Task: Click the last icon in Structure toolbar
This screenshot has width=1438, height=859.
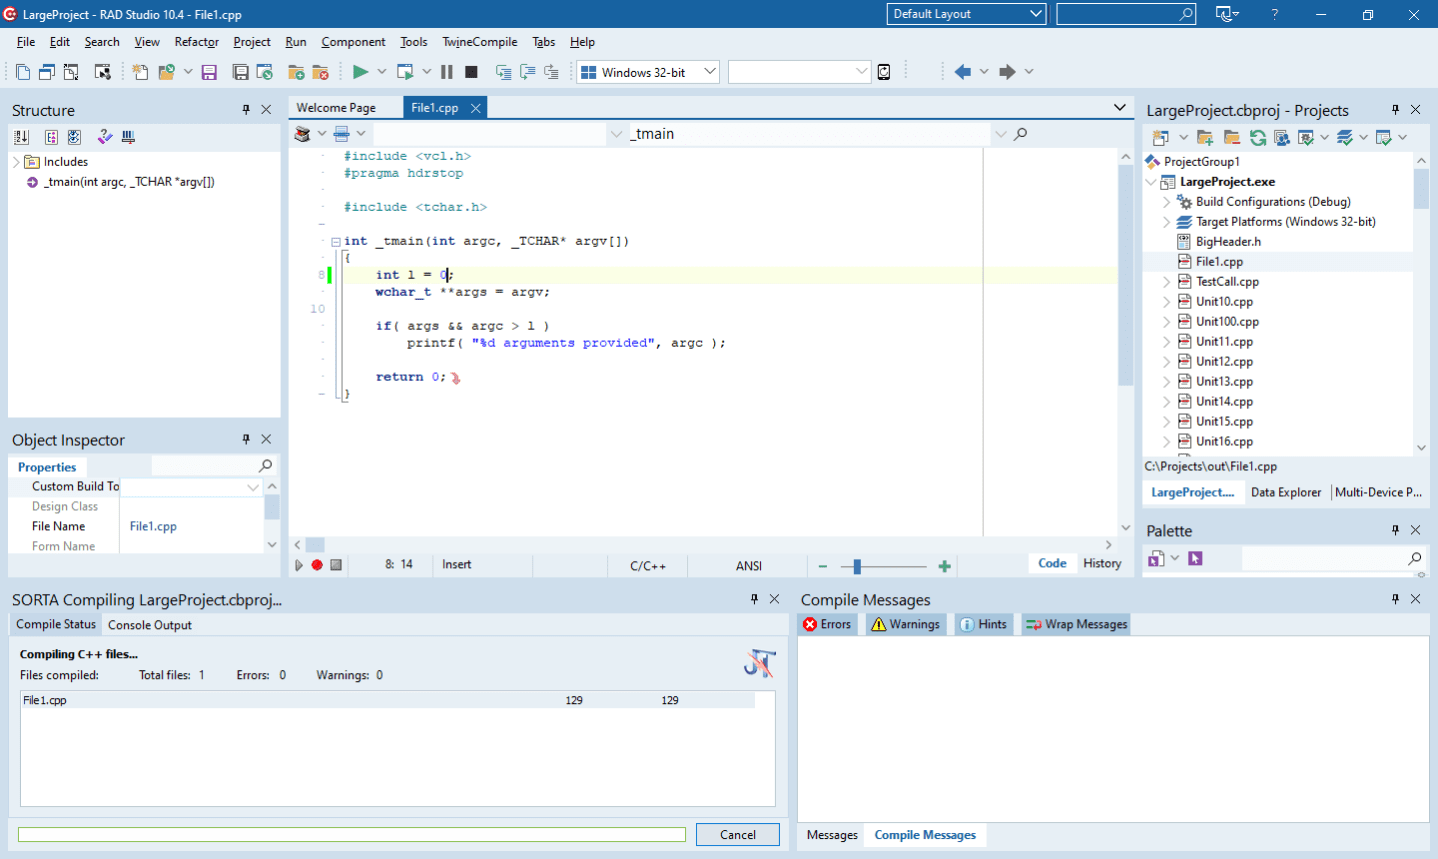Action: coord(128,137)
